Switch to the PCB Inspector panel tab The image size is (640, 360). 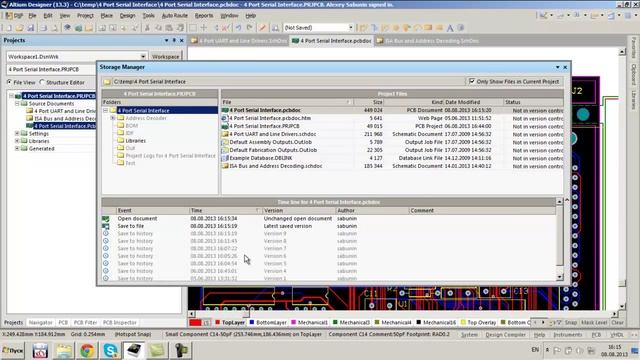119,322
